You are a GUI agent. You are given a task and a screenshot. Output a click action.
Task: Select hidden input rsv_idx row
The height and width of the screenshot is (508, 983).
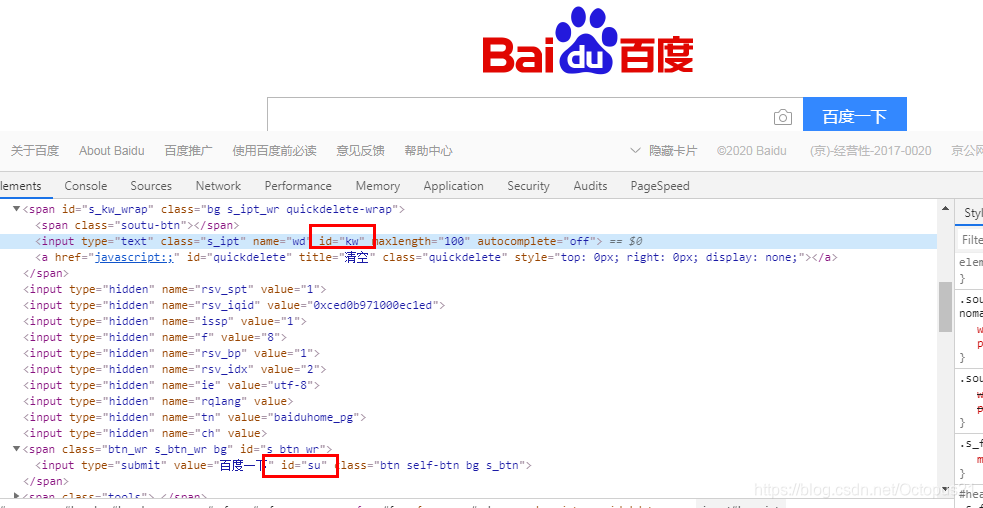click(468, 369)
